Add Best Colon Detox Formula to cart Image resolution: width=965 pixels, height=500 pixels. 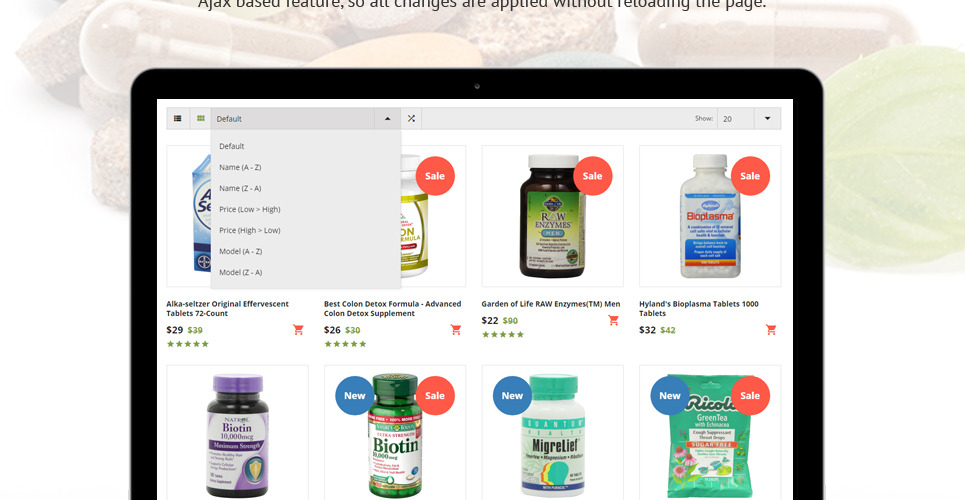click(456, 329)
